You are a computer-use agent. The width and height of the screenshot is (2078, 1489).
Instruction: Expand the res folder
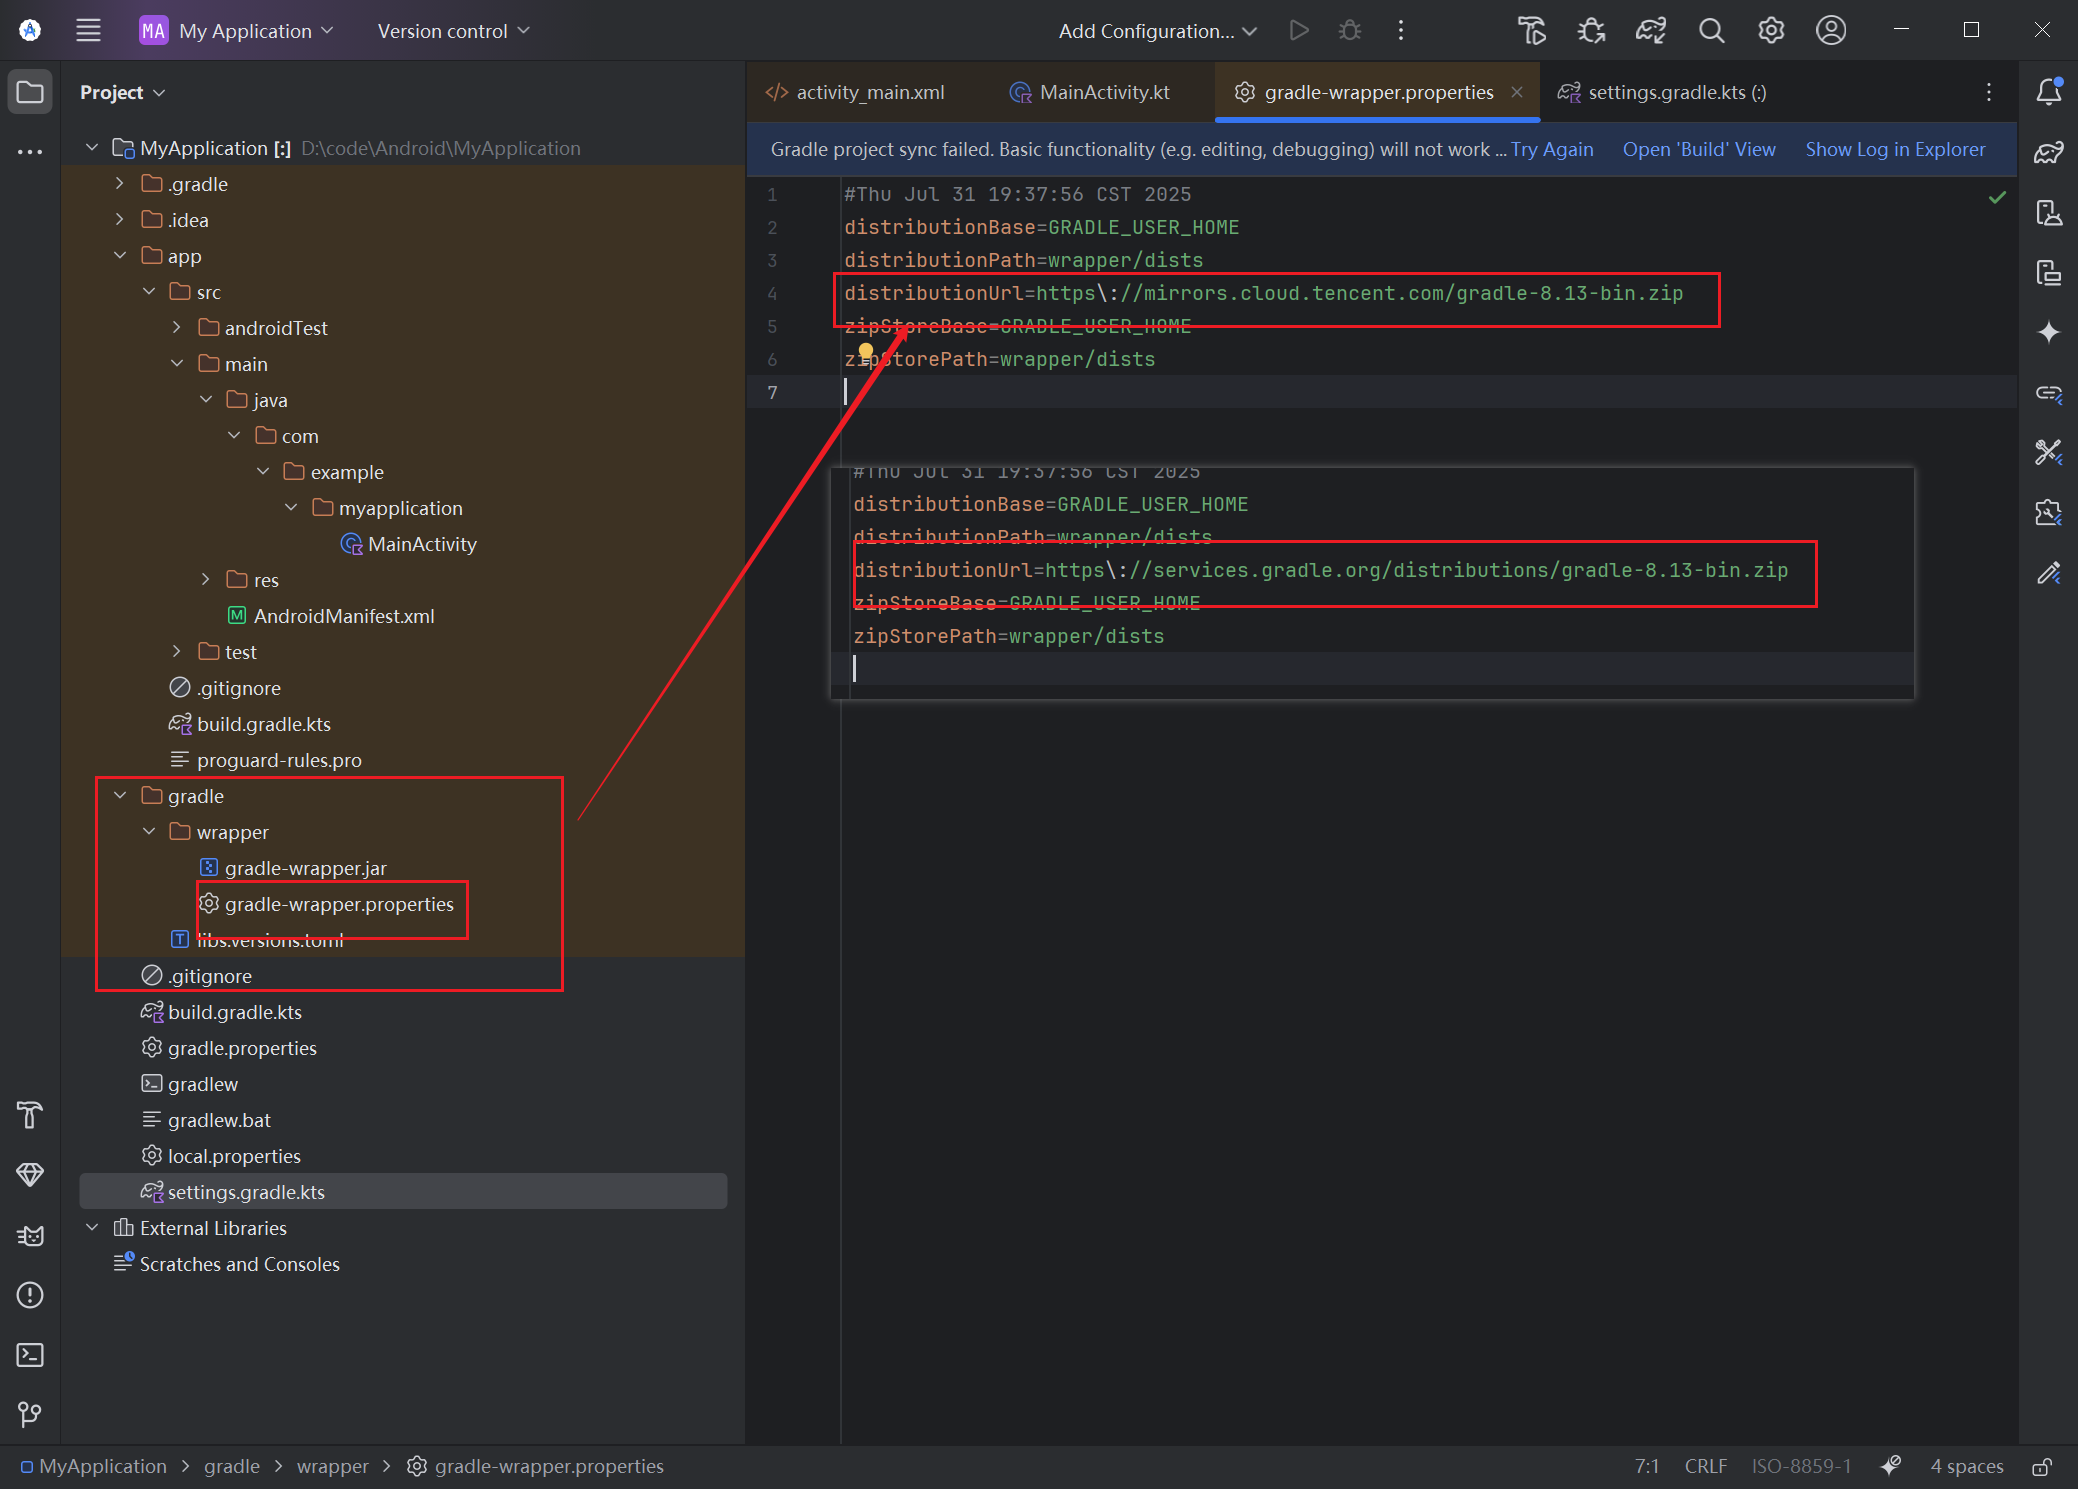(x=206, y=580)
